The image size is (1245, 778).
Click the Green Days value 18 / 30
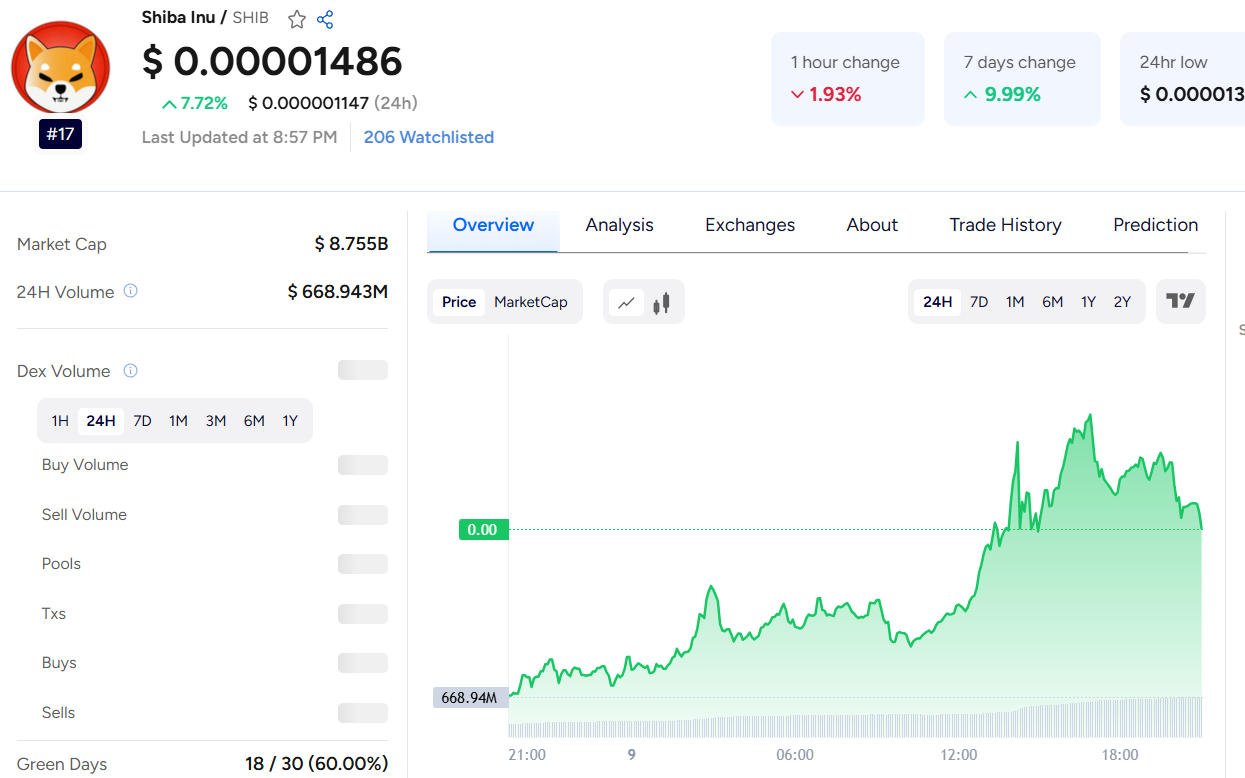click(x=316, y=764)
